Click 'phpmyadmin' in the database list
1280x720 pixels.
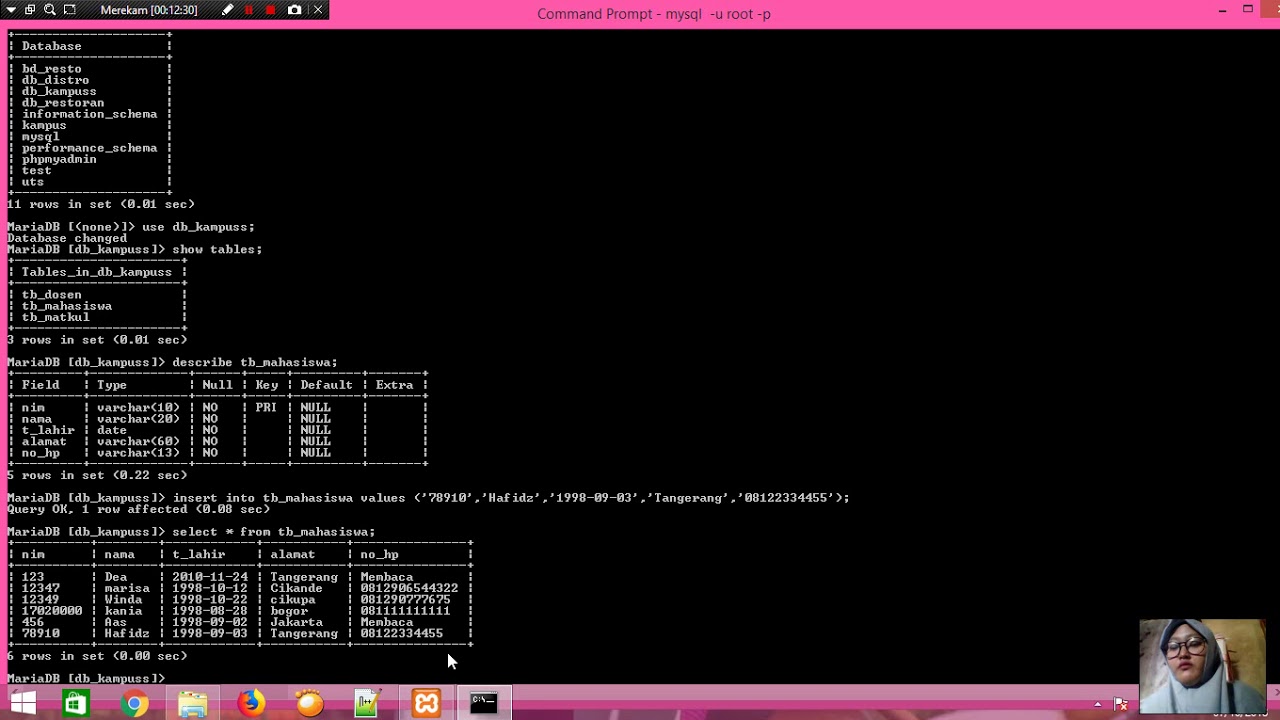coord(59,159)
